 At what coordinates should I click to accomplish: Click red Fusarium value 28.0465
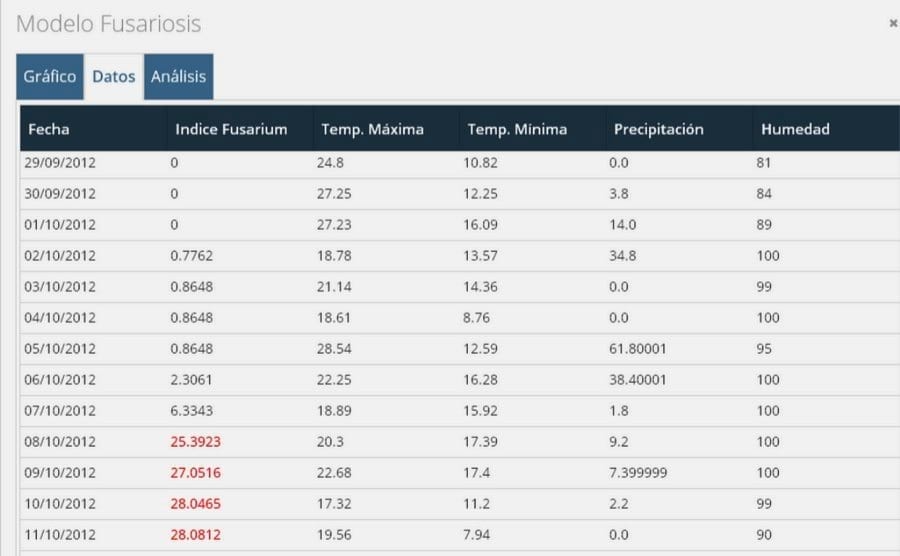coord(196,503)
